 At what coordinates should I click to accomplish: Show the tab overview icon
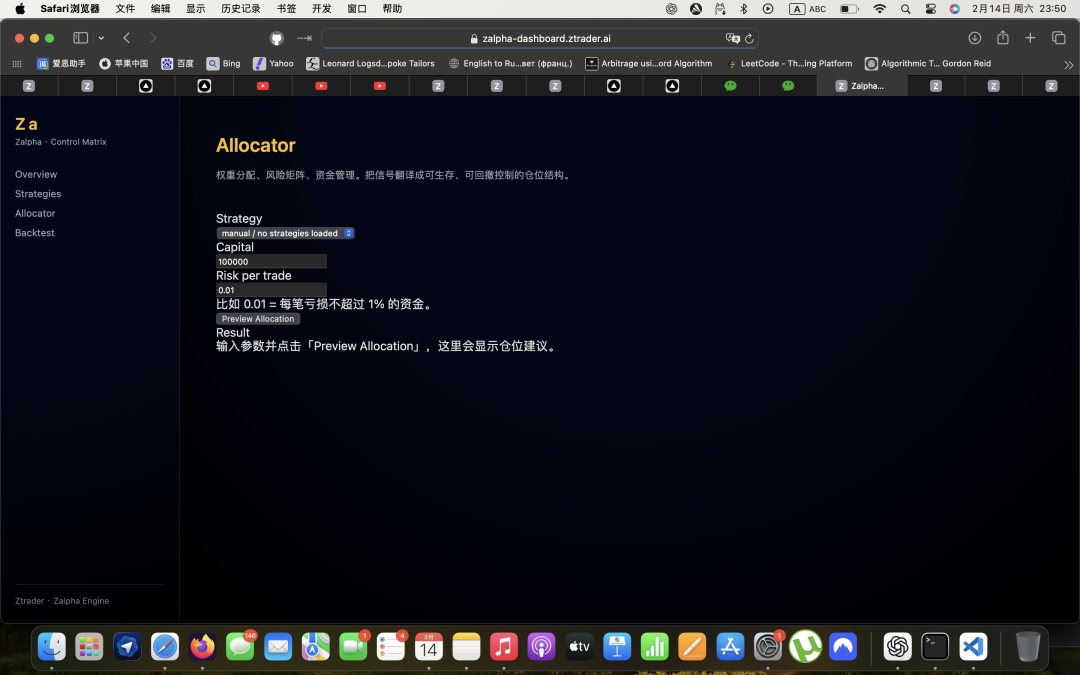(1059, 38)
